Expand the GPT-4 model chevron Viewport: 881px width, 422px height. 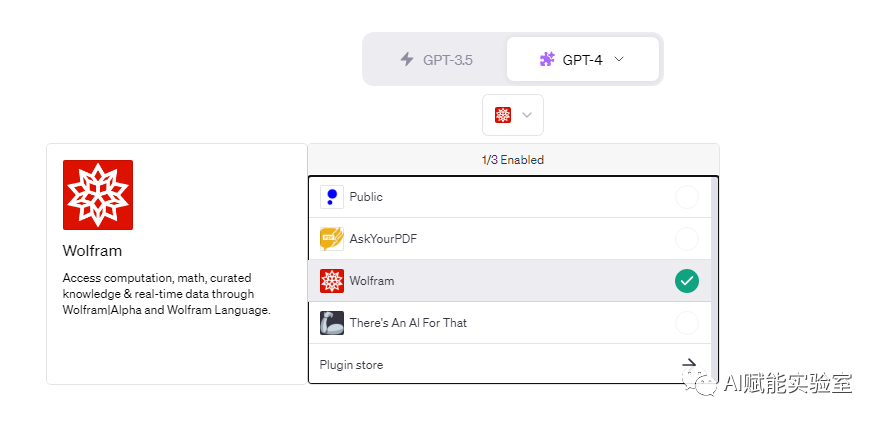tap(618, 59)
